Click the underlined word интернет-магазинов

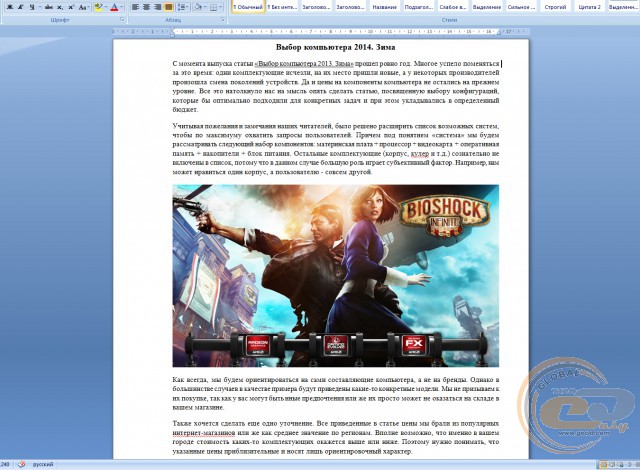point(204,433)
